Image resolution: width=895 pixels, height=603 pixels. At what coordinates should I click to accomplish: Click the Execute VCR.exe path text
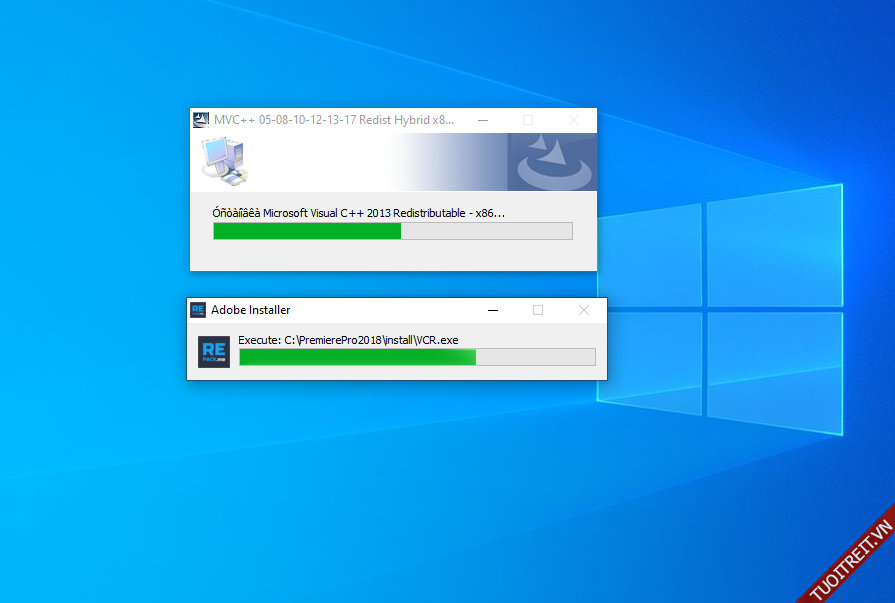click(348, 340)
